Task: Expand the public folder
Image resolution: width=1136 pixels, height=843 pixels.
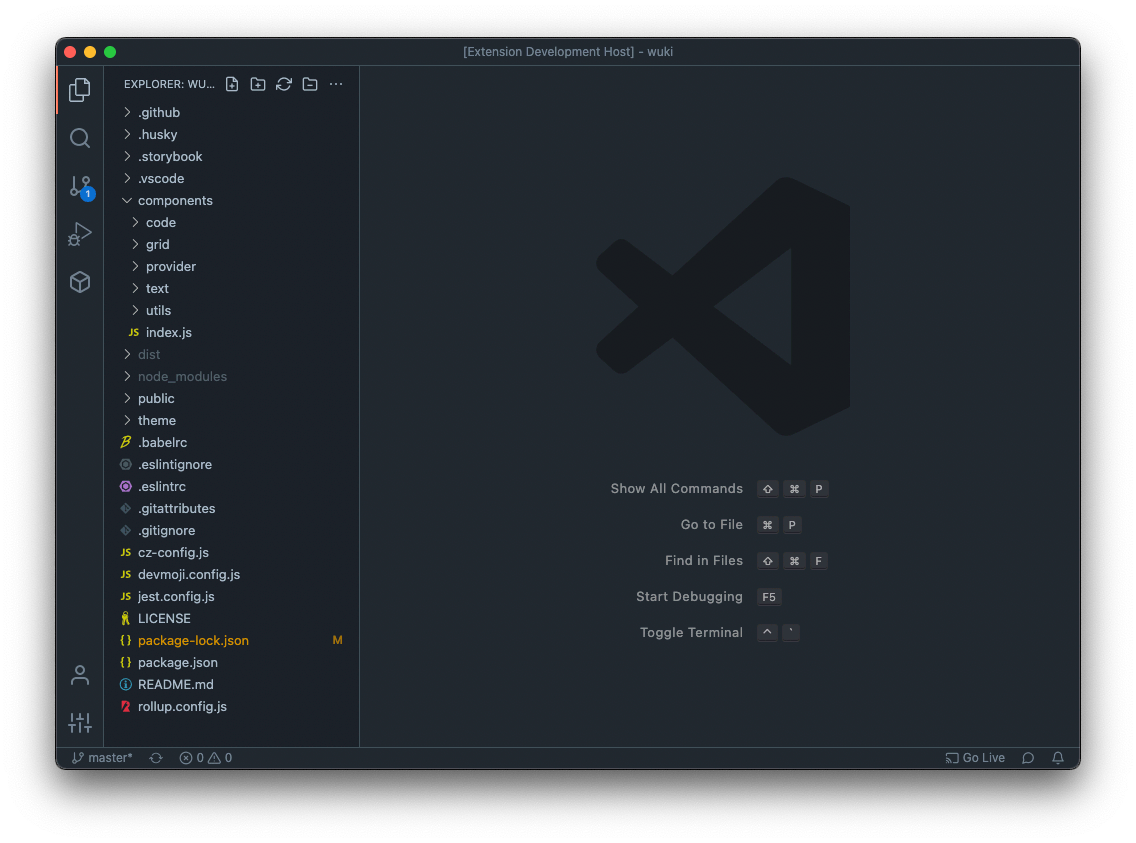Action: (x=232, y=398)
